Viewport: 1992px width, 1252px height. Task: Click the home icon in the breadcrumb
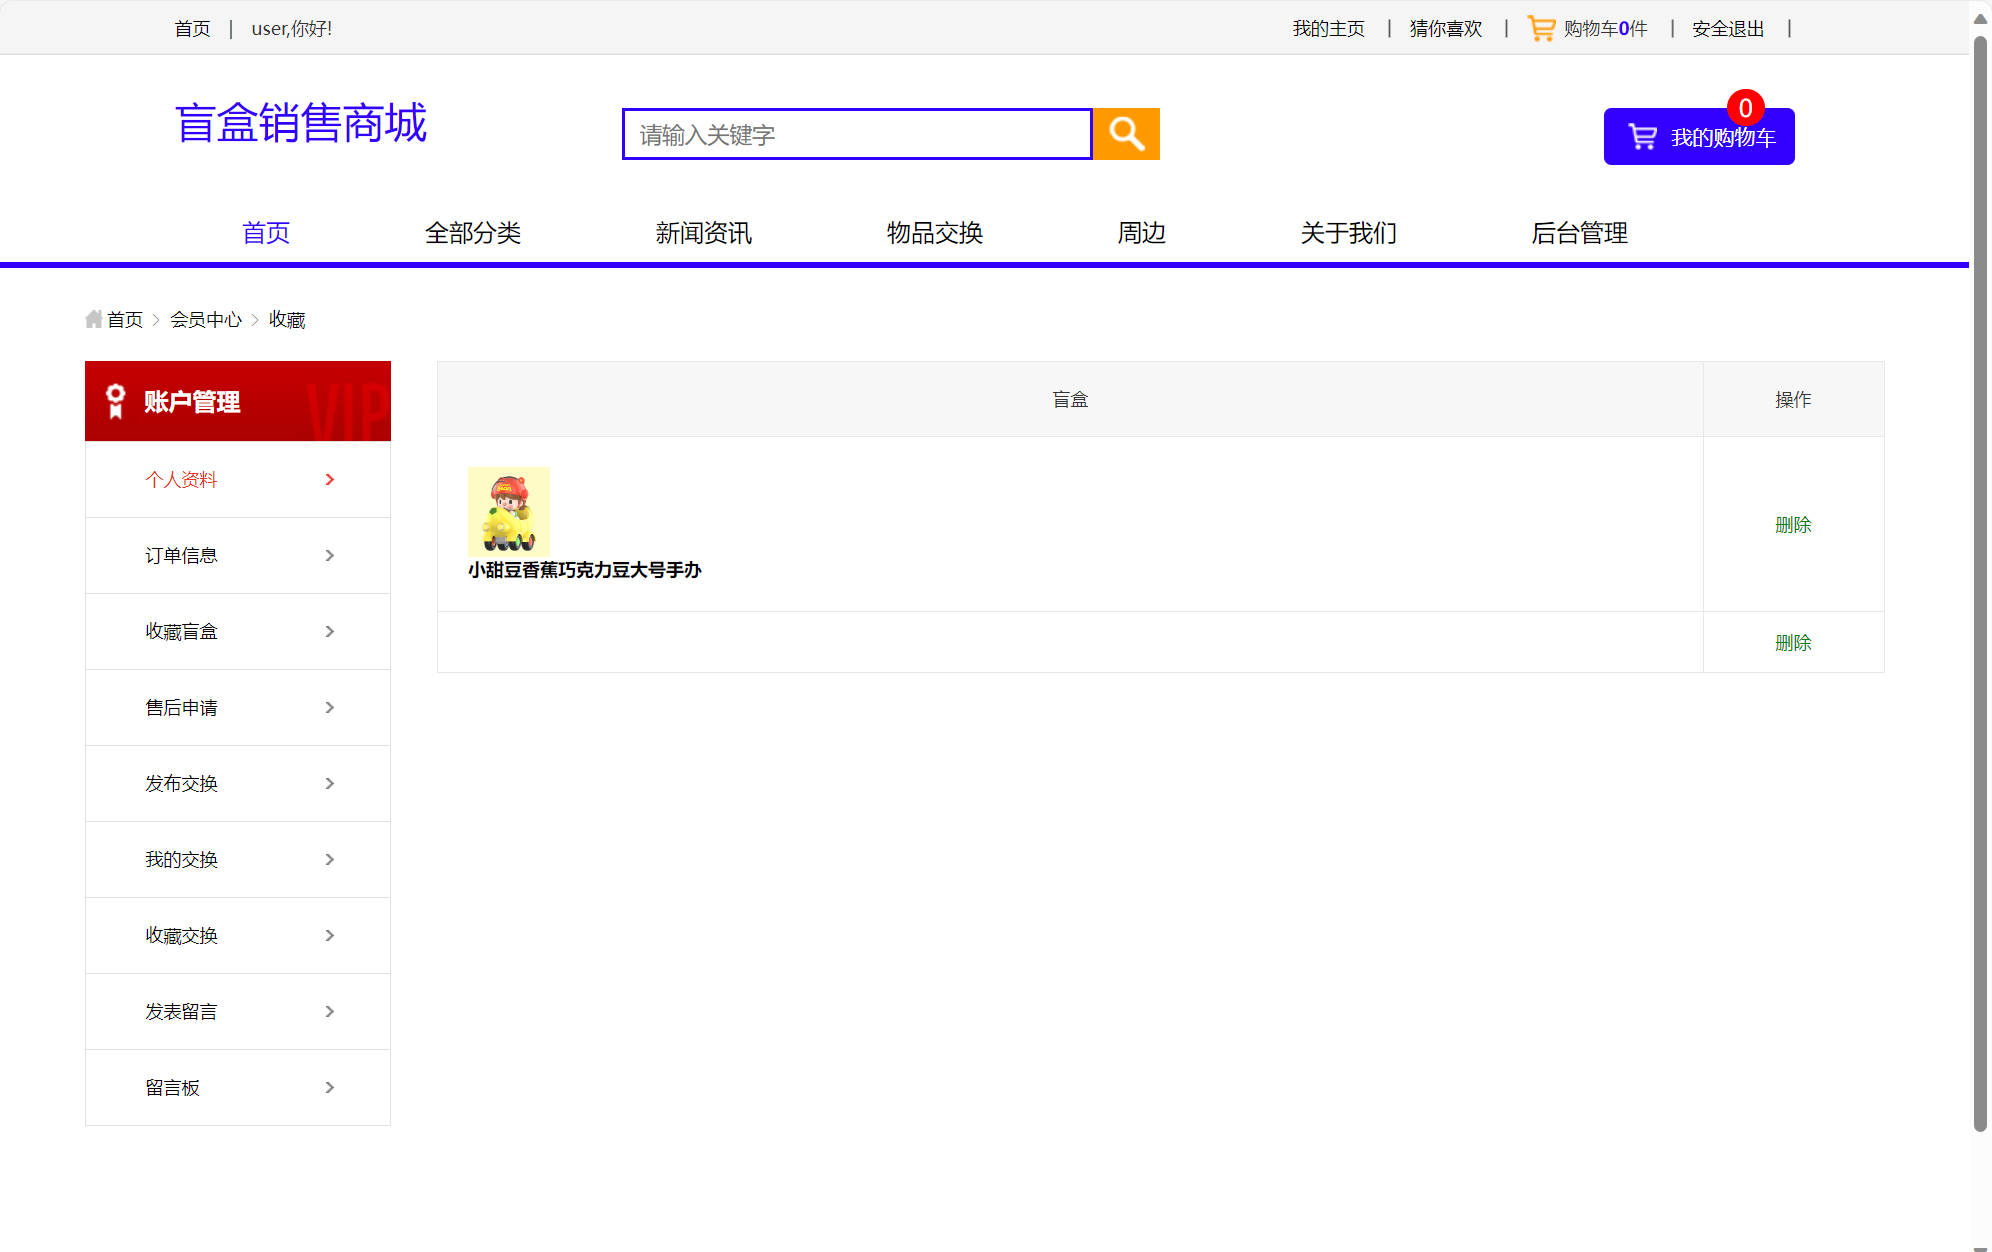click(x=94, y=318)
